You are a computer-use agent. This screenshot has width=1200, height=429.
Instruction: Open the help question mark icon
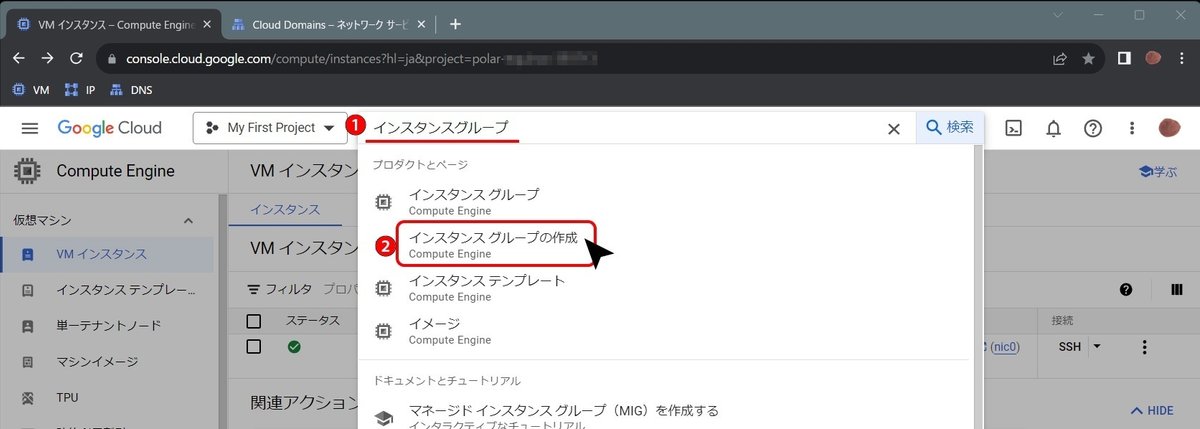pyautogui.click(x=1093, y=128)
